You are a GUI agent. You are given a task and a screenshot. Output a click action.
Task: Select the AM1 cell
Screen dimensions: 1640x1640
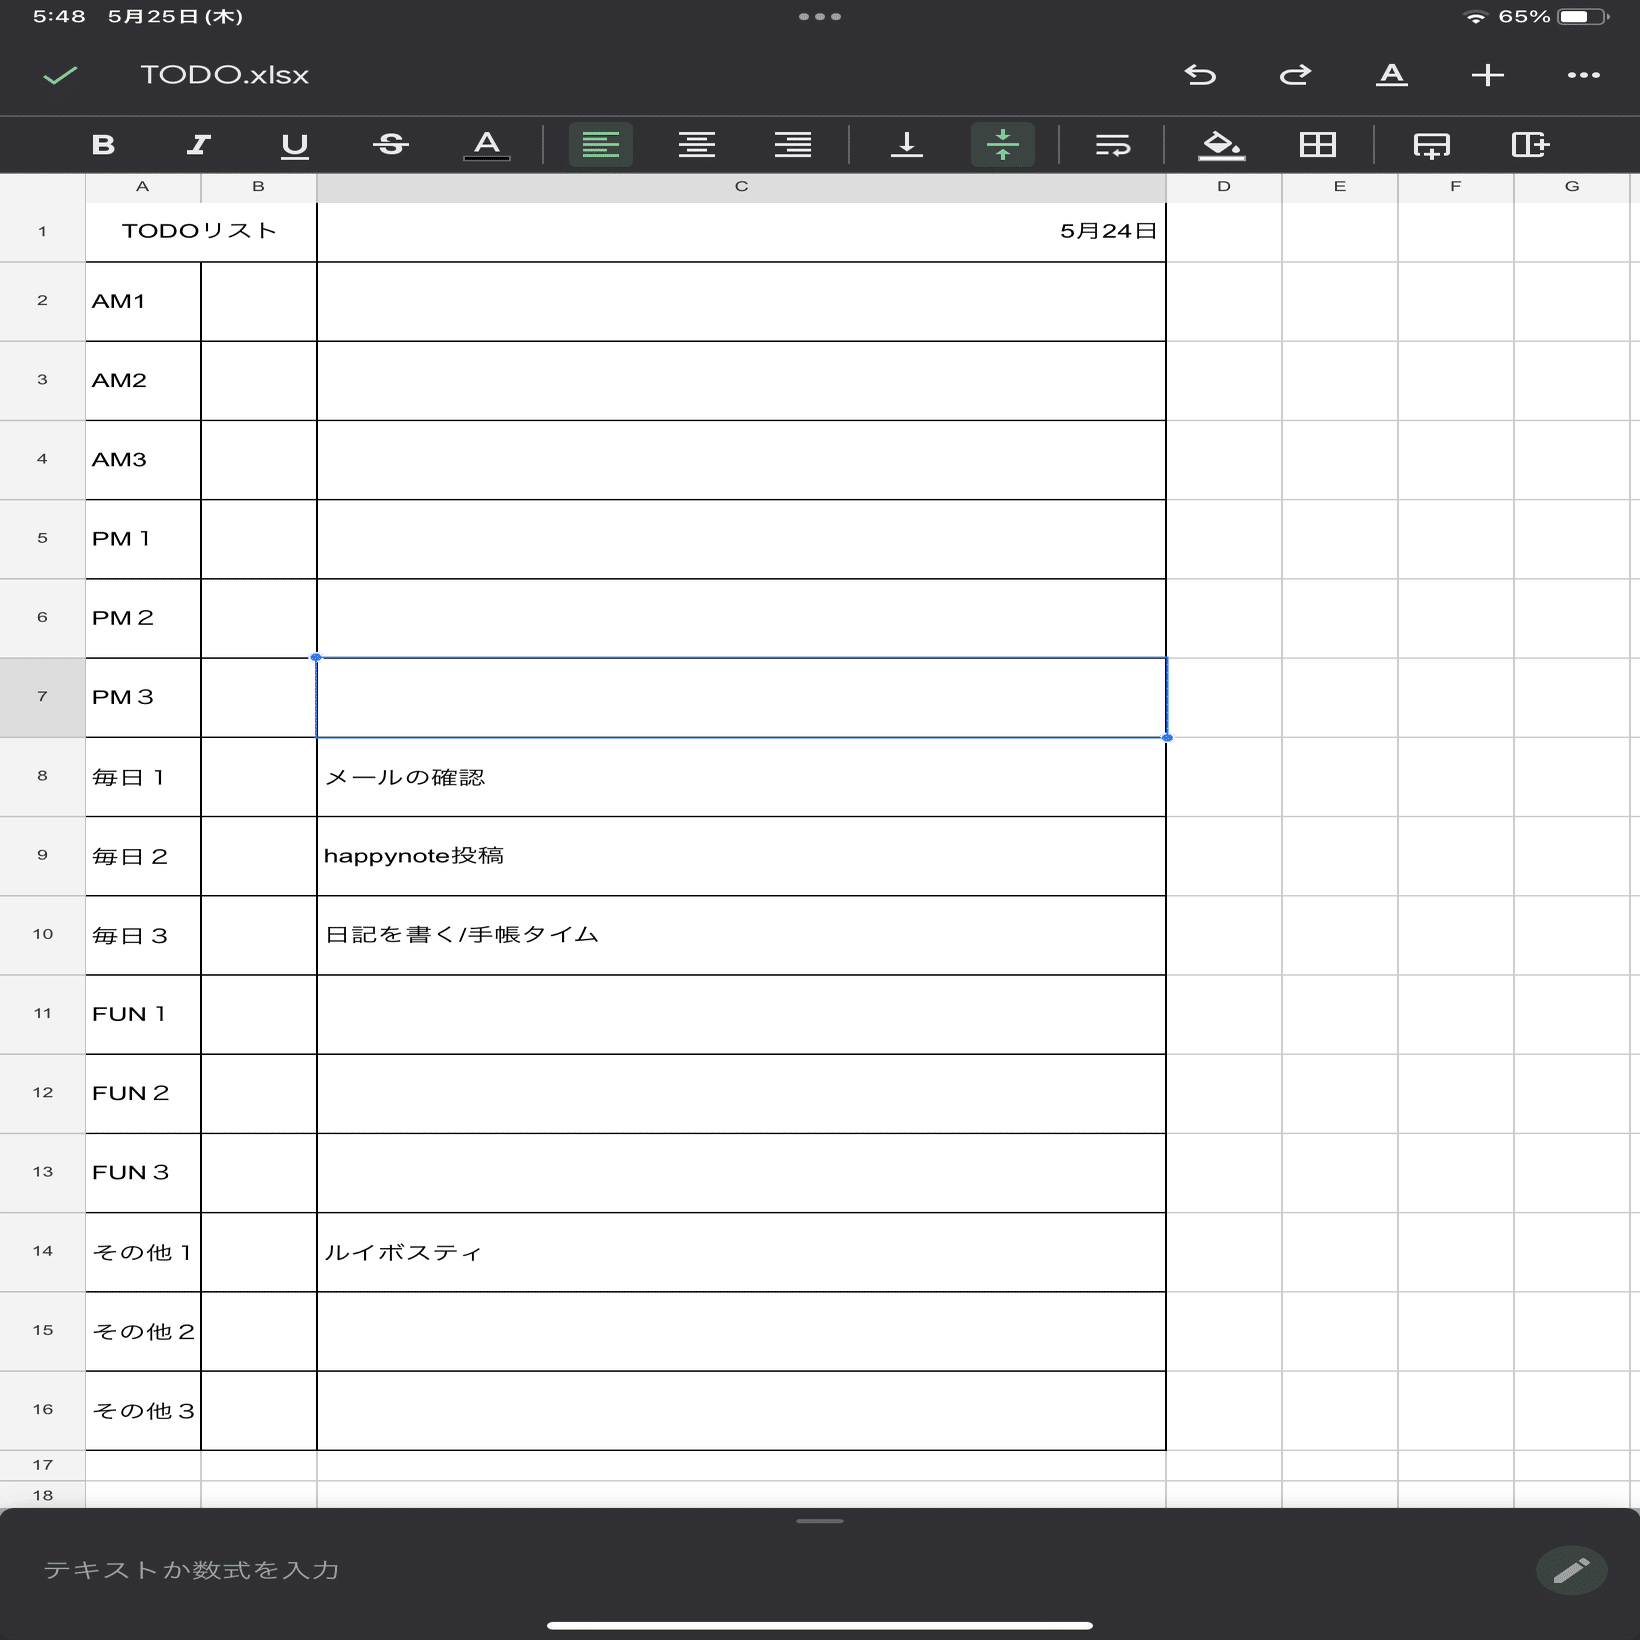tap(143, 301)
